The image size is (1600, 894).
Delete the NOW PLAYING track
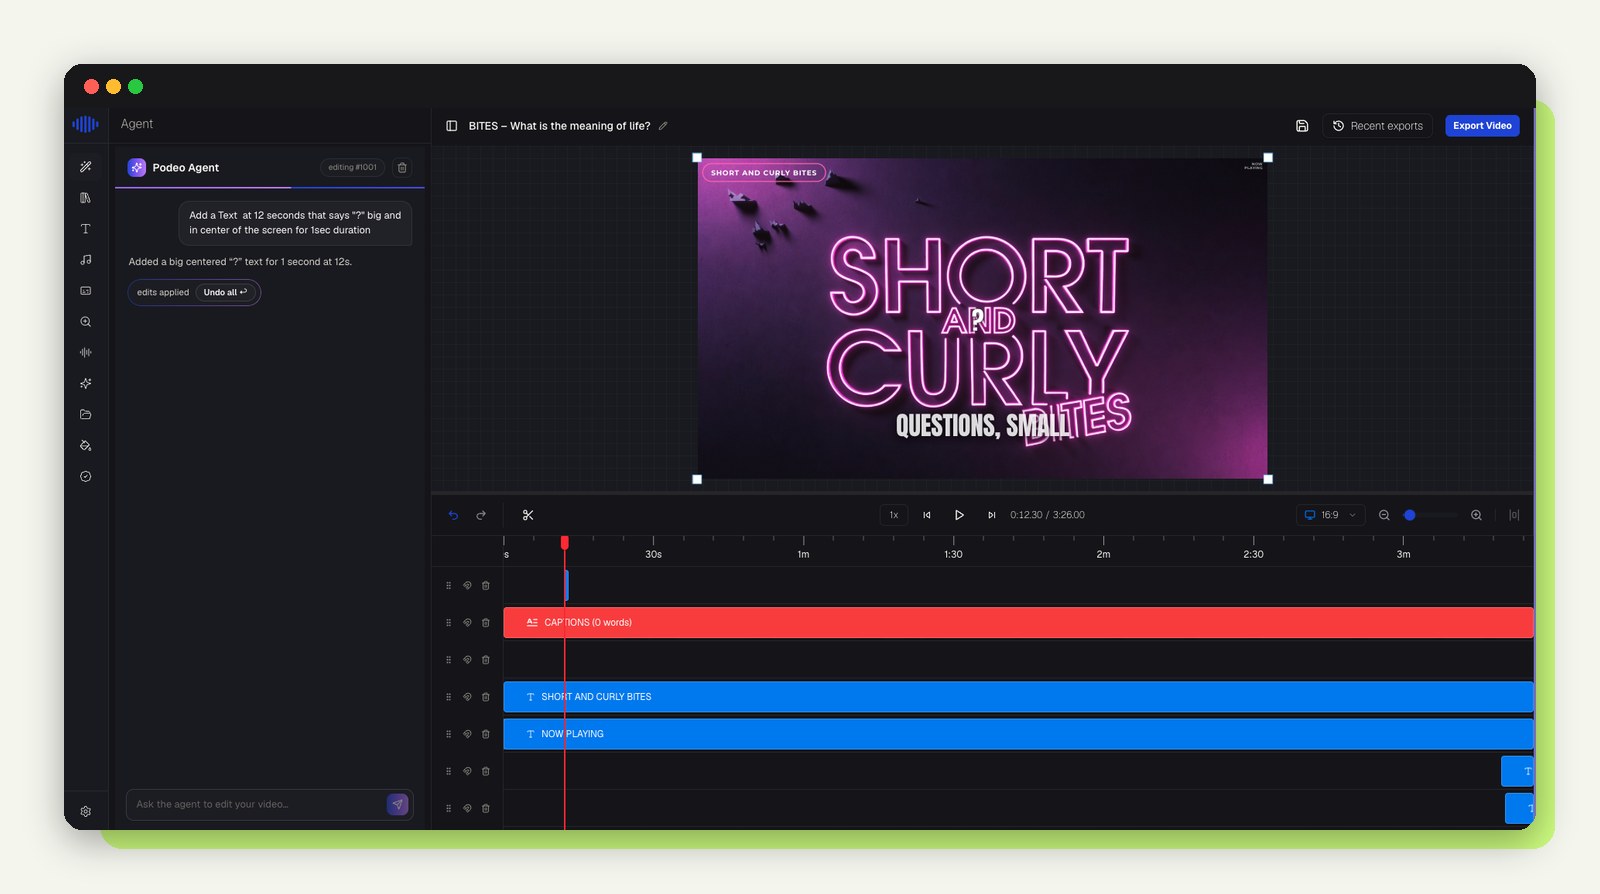pos(486,734)
